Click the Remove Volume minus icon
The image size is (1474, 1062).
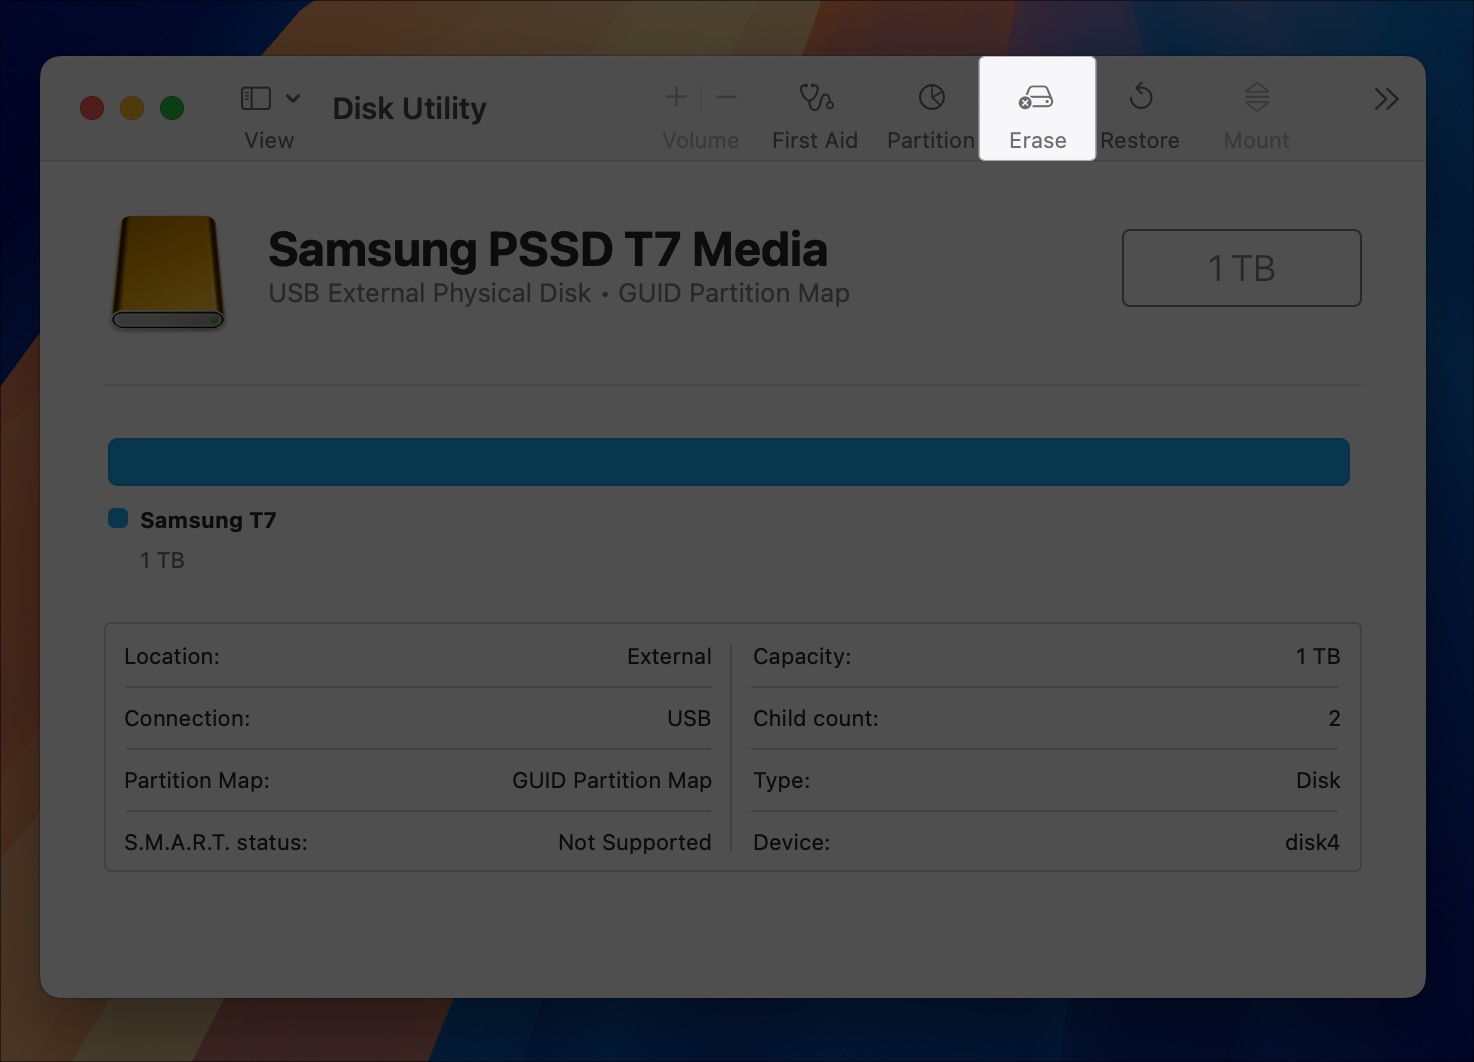click(x=726, y=98)
